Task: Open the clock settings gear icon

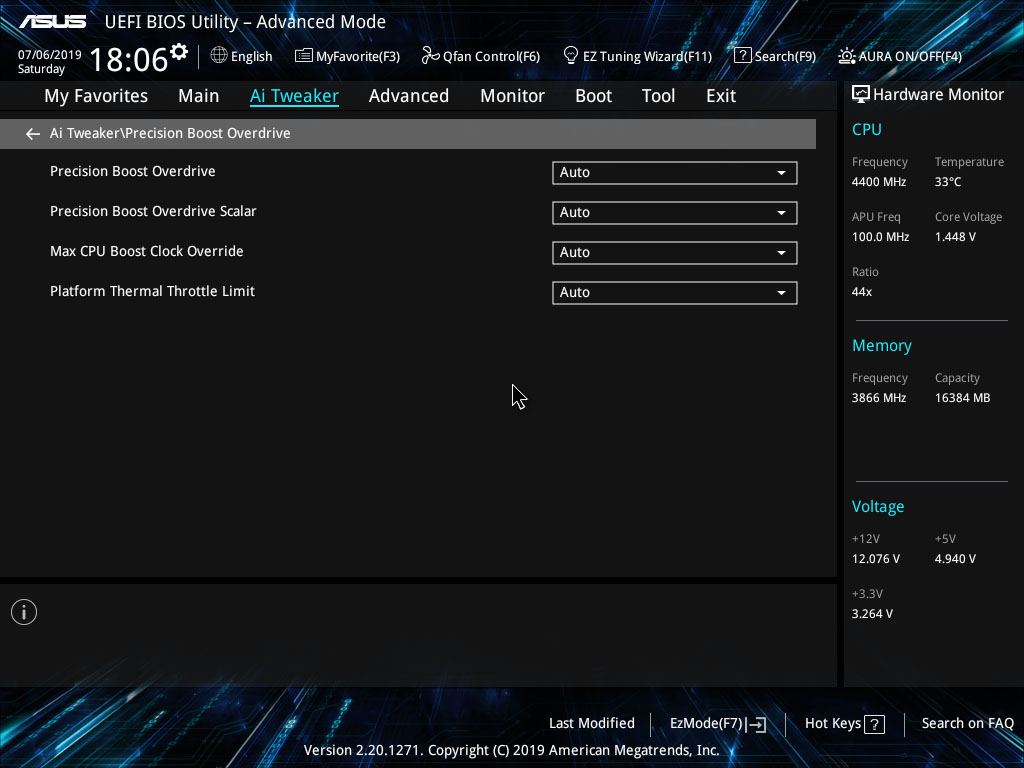Action: click(179, 52)
